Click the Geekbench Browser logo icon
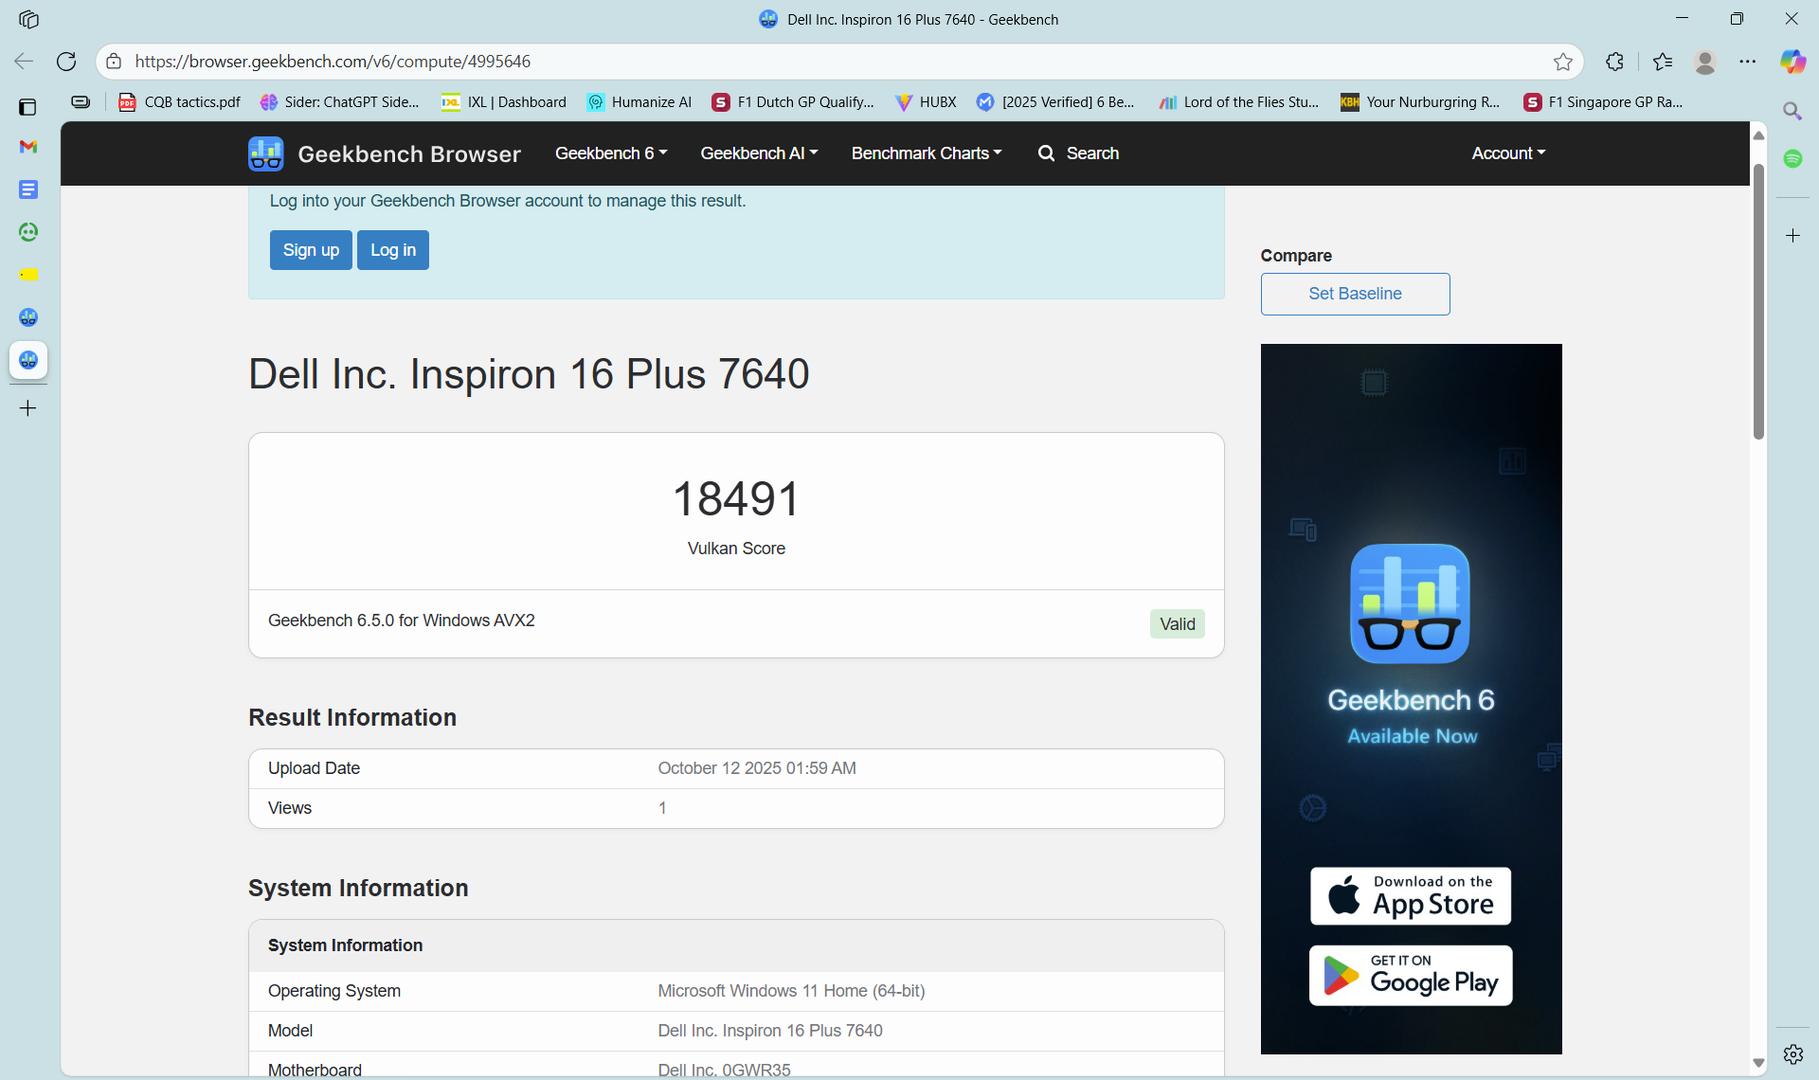This screenshot has height=1080, width=1819. 266,154
